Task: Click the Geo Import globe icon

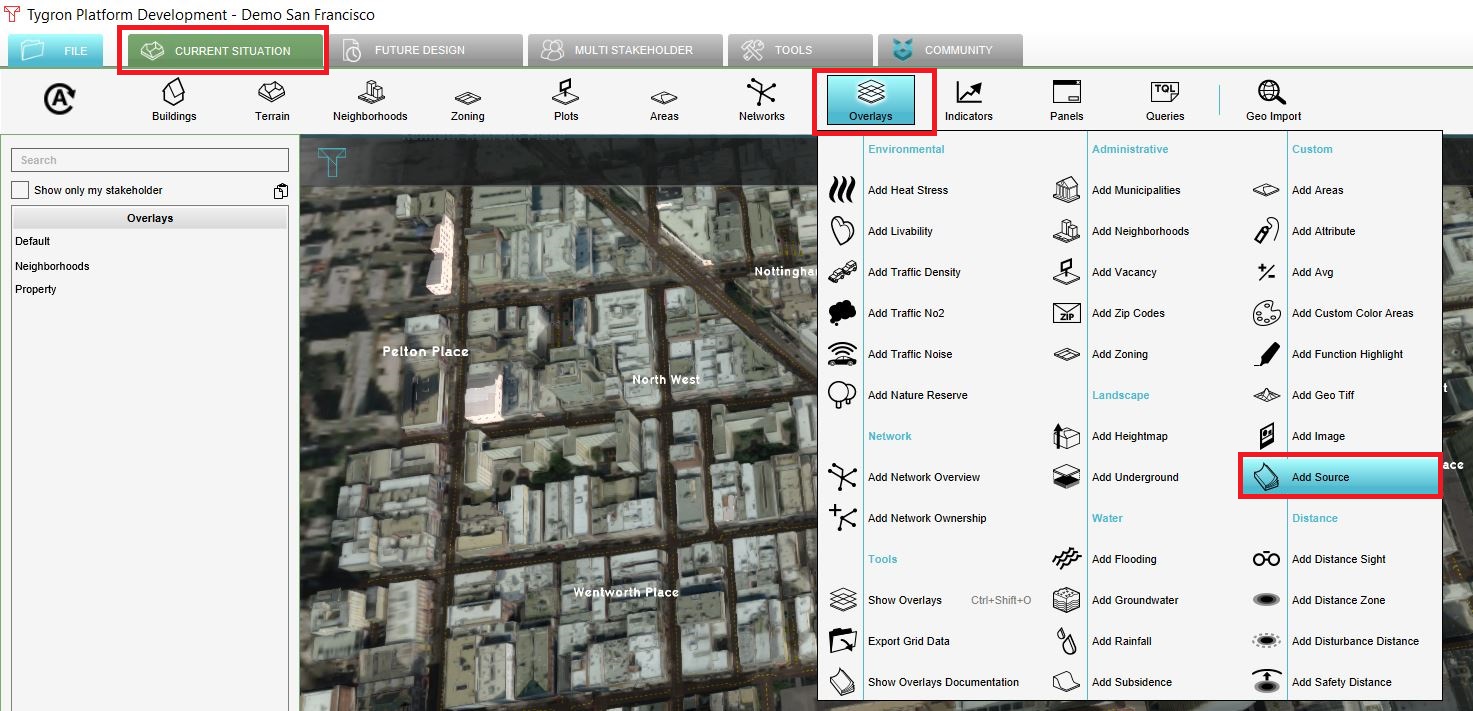Action: (x=1272, y=100)
